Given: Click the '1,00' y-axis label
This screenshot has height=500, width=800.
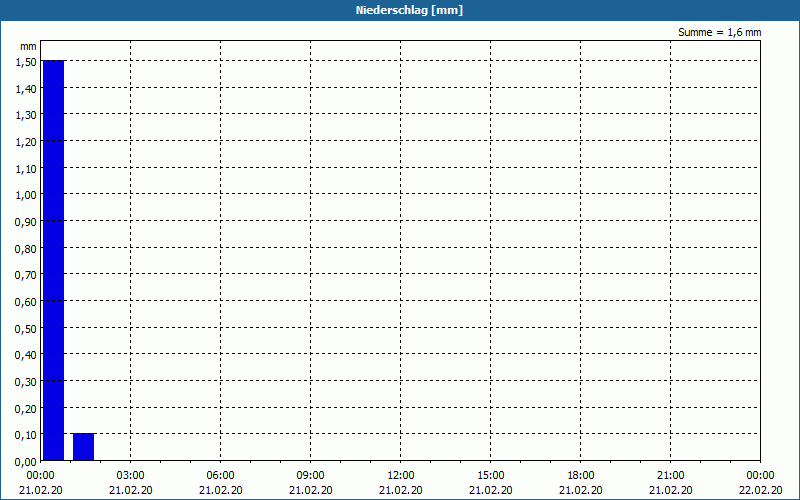Looking at the screenshot, I should [26, 195].
